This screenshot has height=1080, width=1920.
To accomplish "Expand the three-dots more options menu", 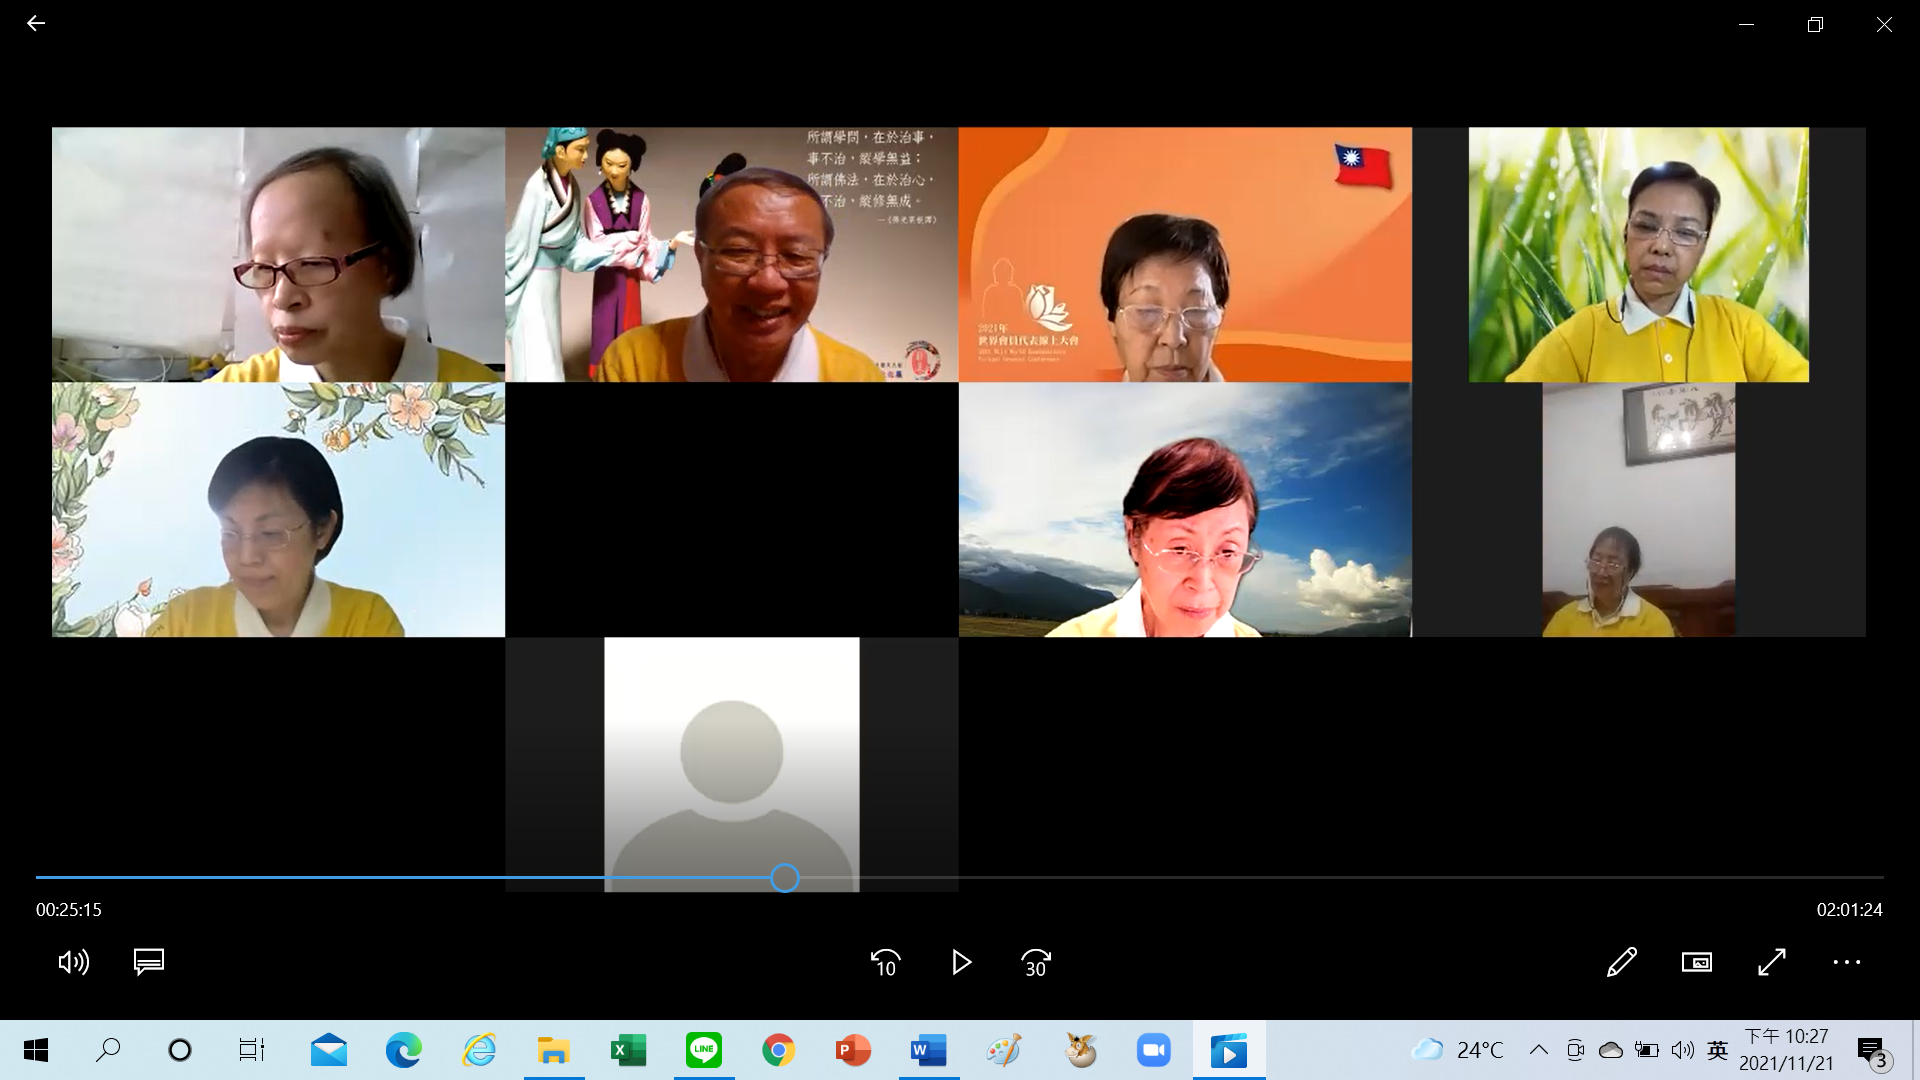I will 1846,962.
